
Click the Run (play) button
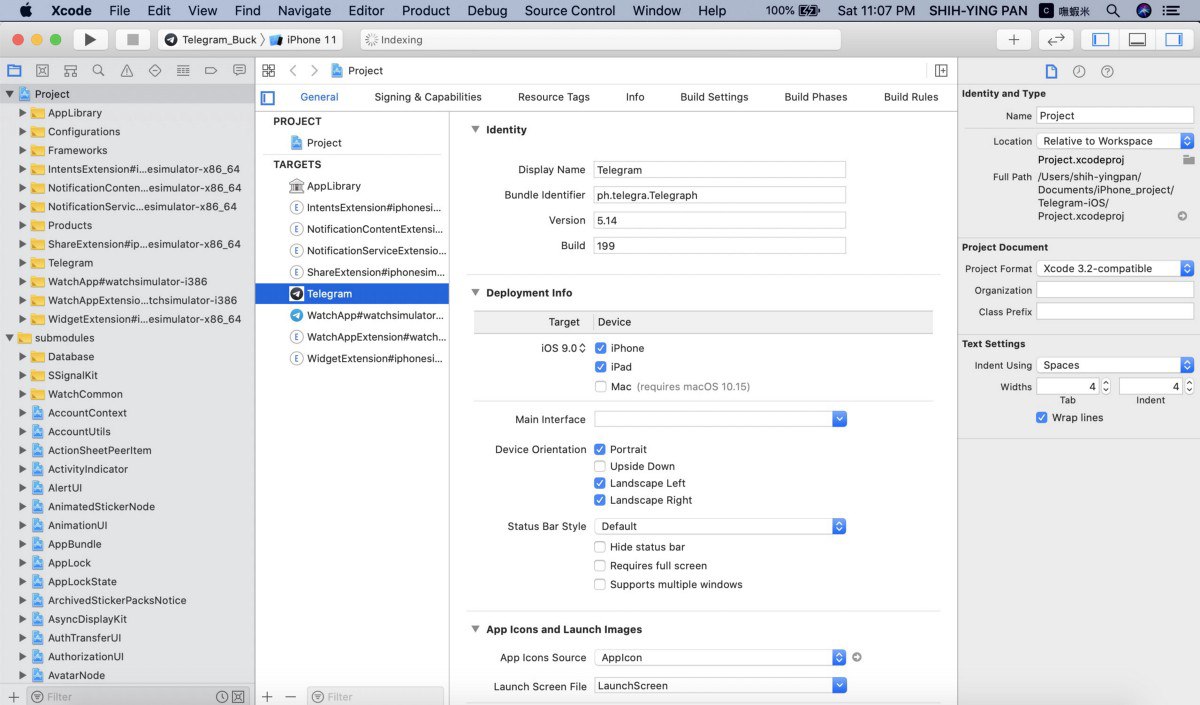(x=90, y=40)
